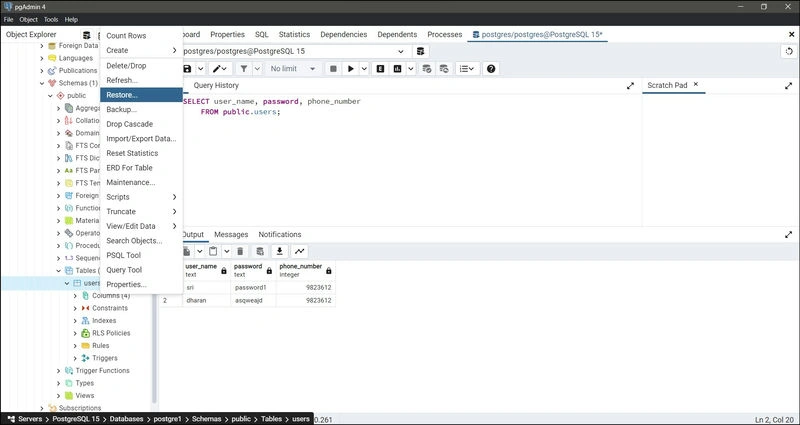The height and width of the screenshot is (425, 800).
Task: Choose Properties... from the context menu
Action: coord(141,285)
